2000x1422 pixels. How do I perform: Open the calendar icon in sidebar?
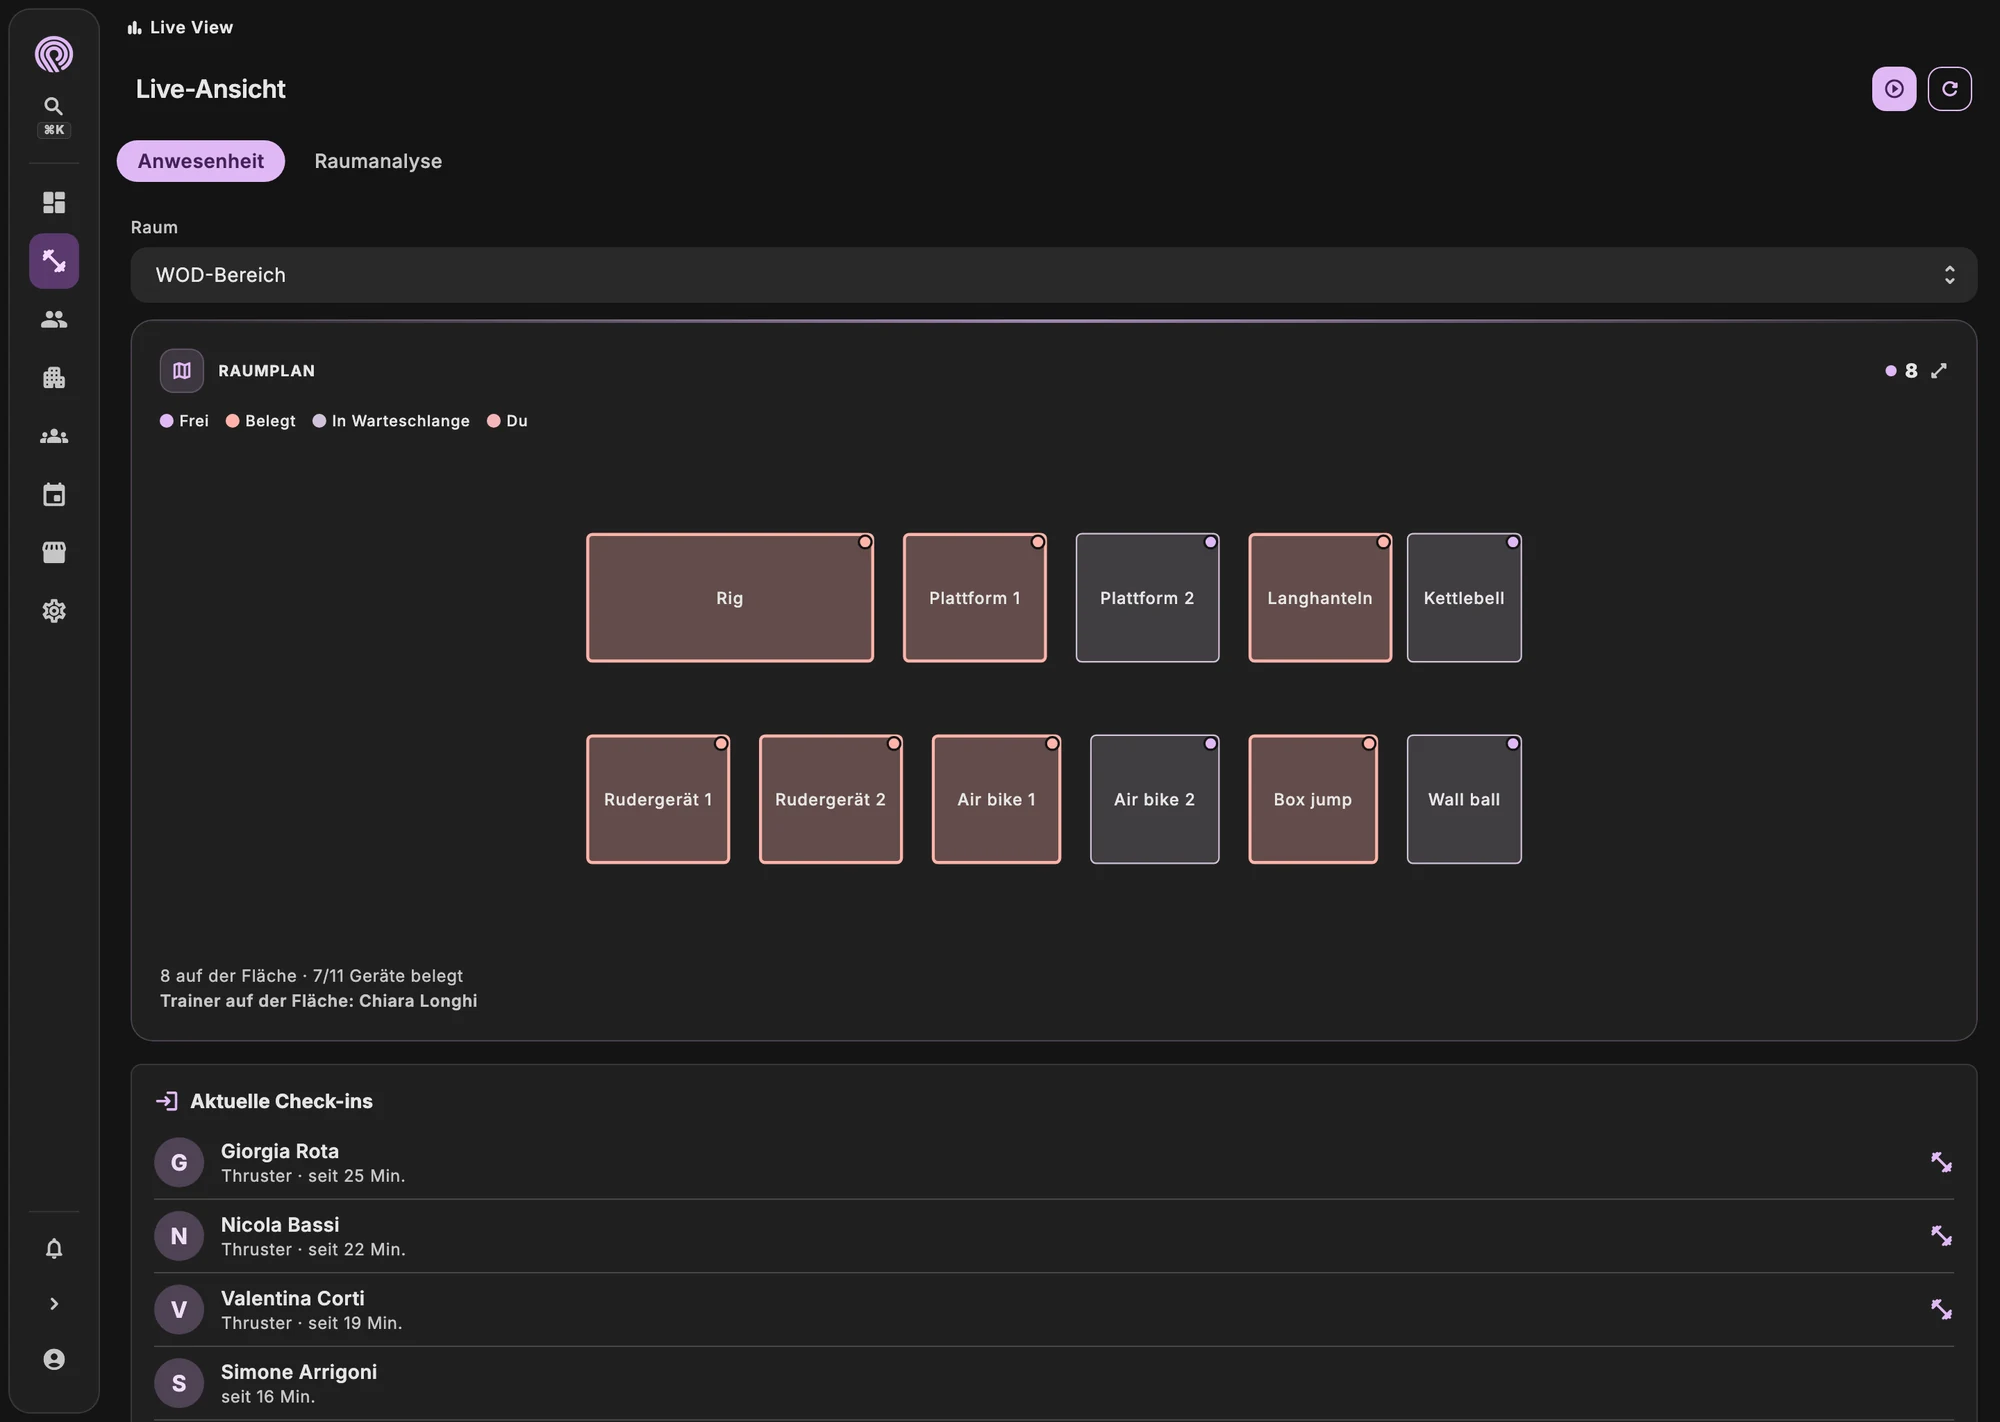tap(54, 494)
